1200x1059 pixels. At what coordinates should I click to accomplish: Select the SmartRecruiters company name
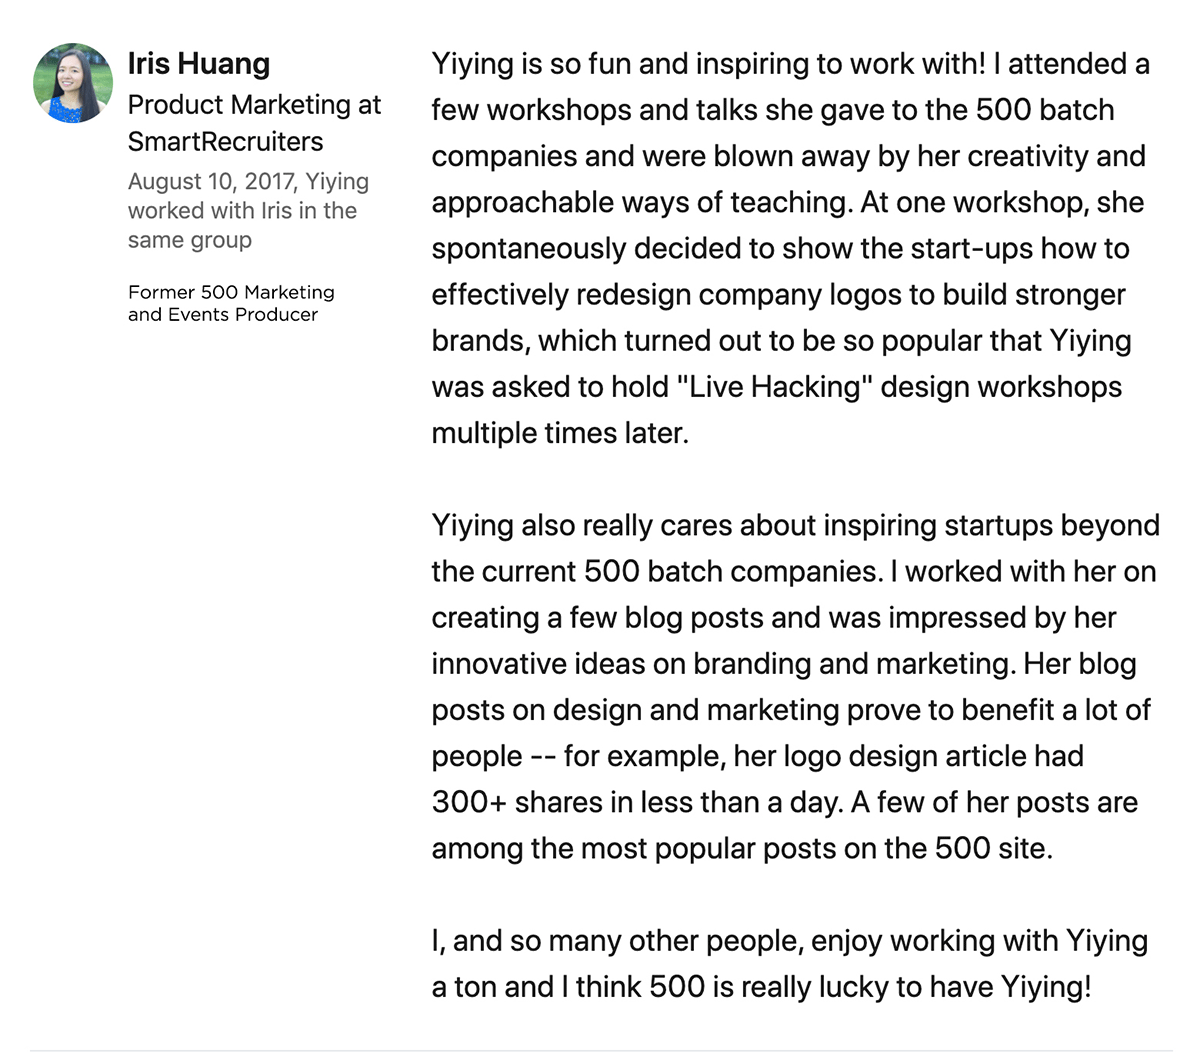226,141
